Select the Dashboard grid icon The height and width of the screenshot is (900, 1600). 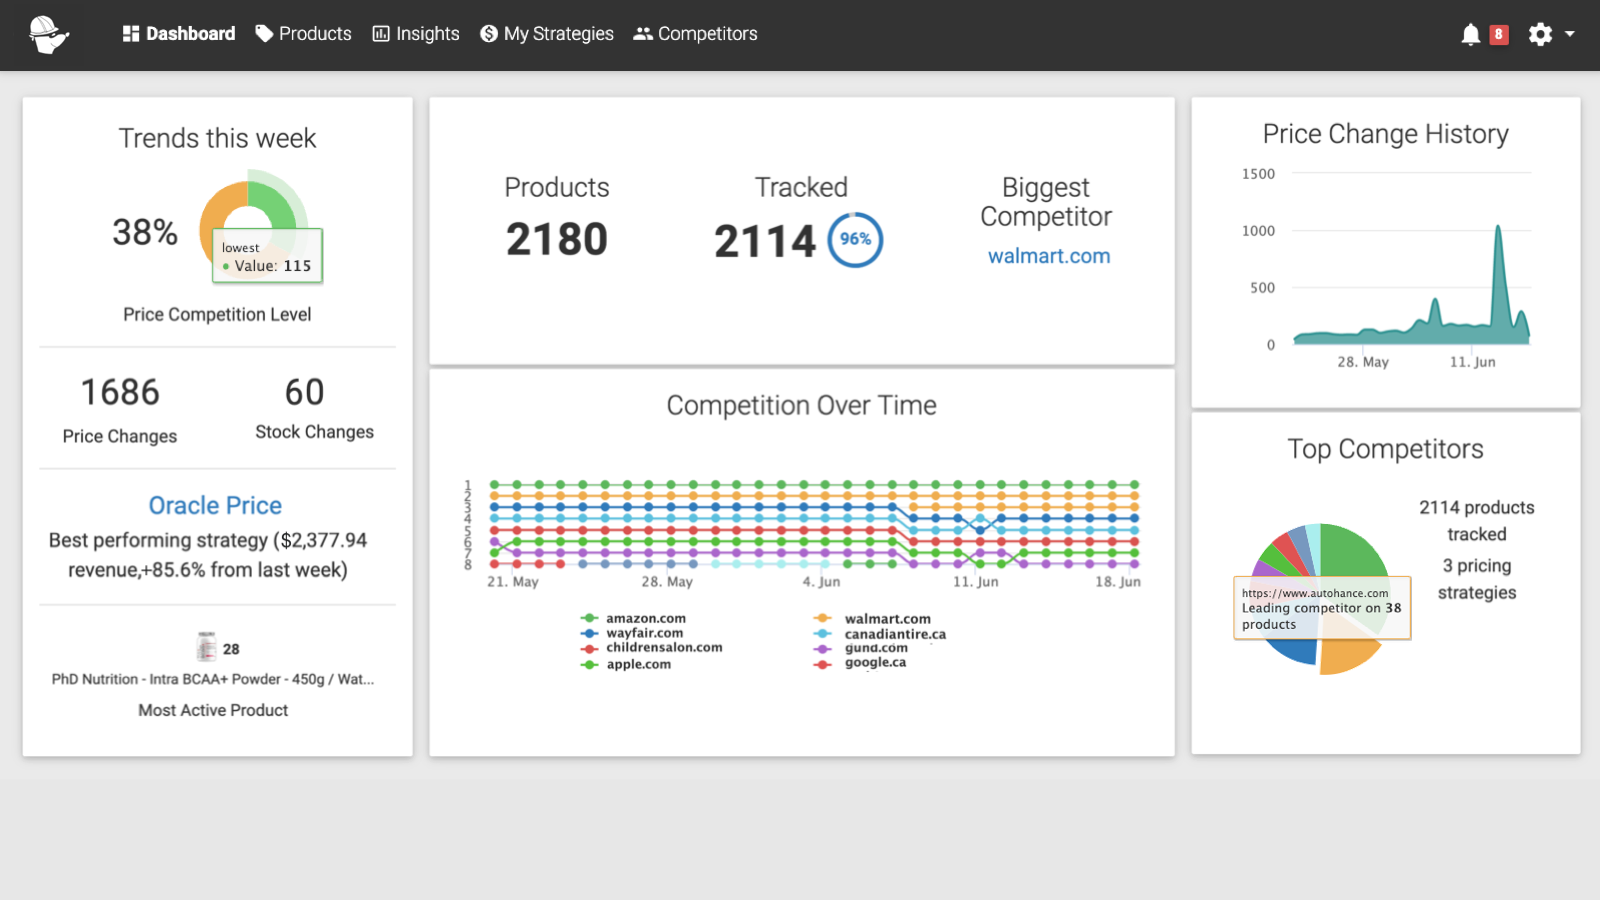[131, 33]
